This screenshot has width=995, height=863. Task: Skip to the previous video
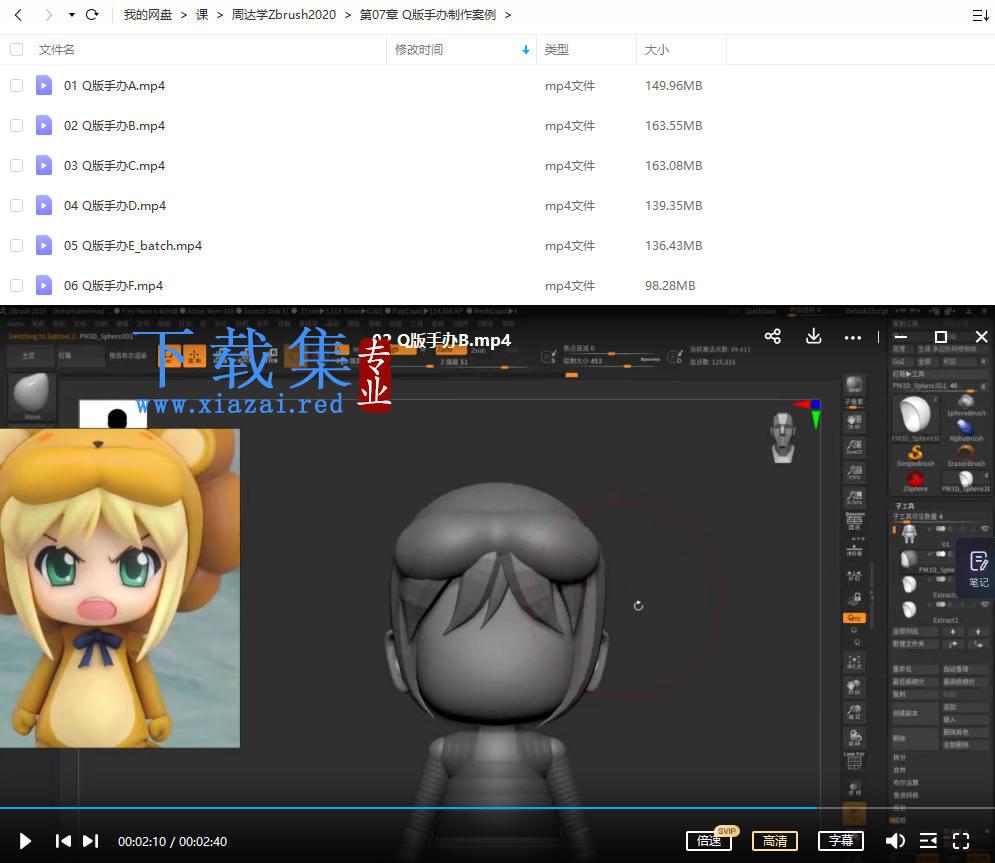63,841
